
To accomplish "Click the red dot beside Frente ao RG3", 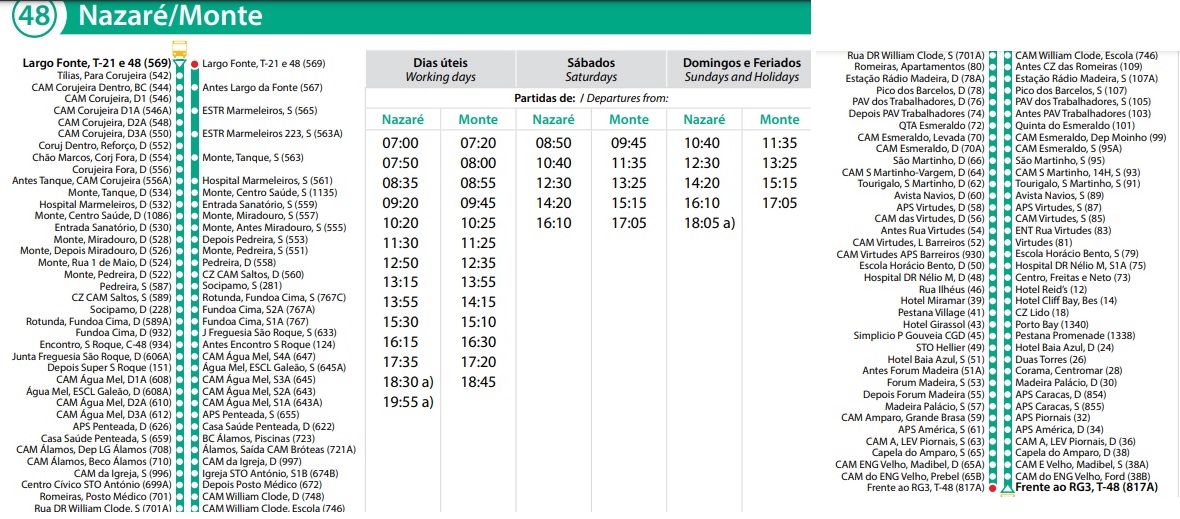I will 992,488.
